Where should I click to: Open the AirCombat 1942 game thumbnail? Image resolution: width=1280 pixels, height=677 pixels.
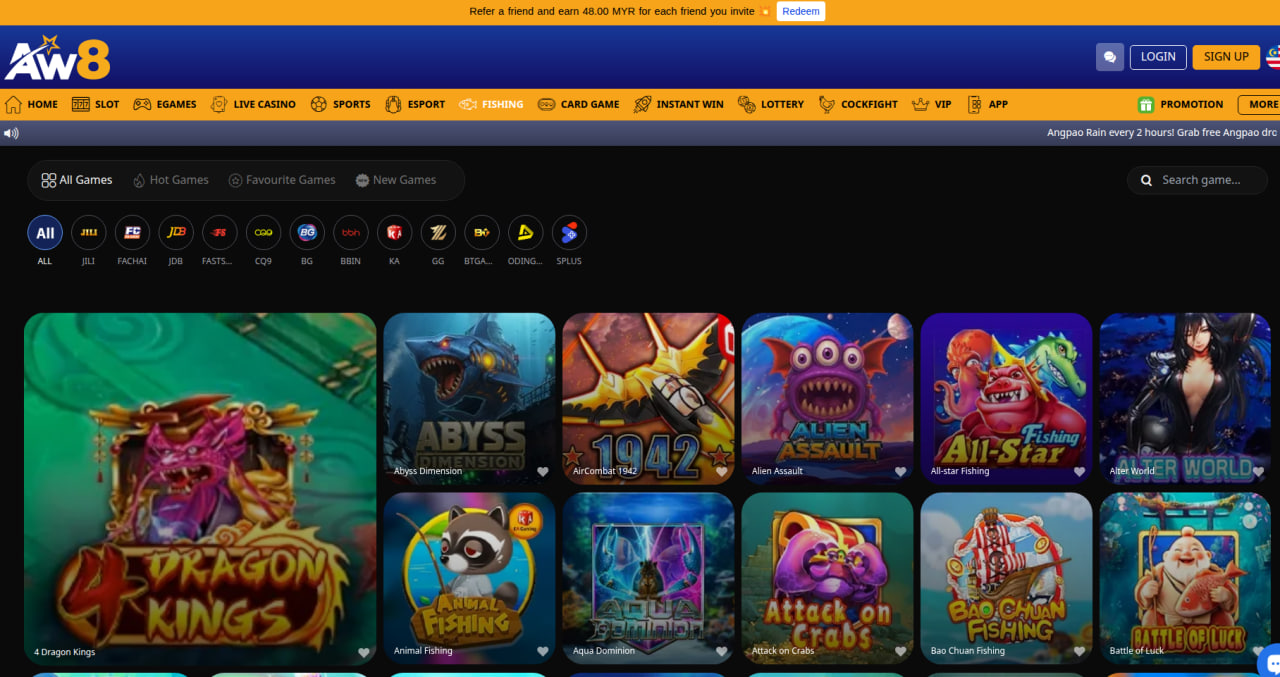tap(648, 399)
